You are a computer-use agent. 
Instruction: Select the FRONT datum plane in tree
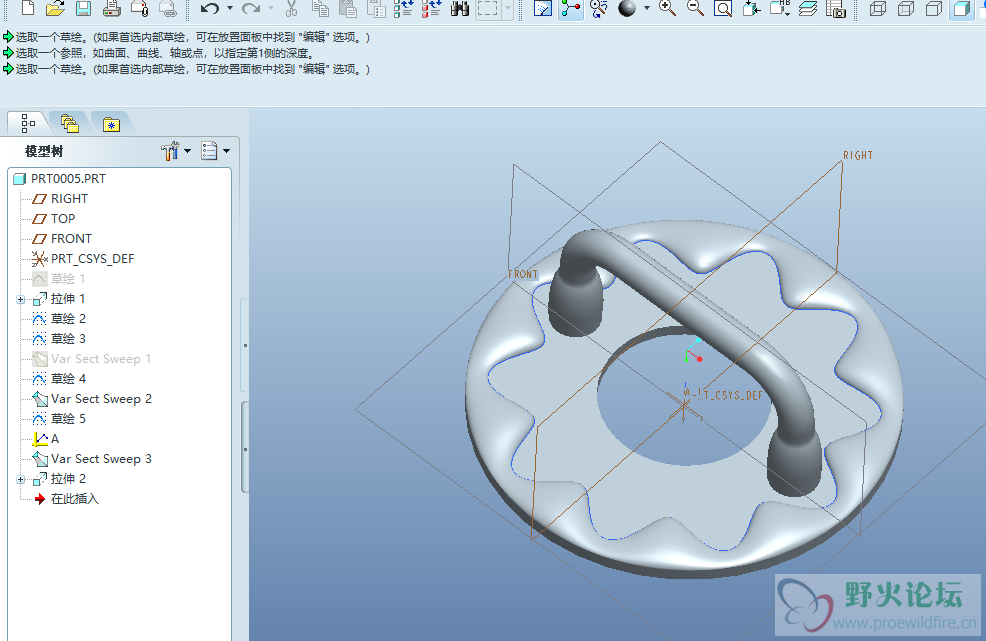tap(62, 239)
